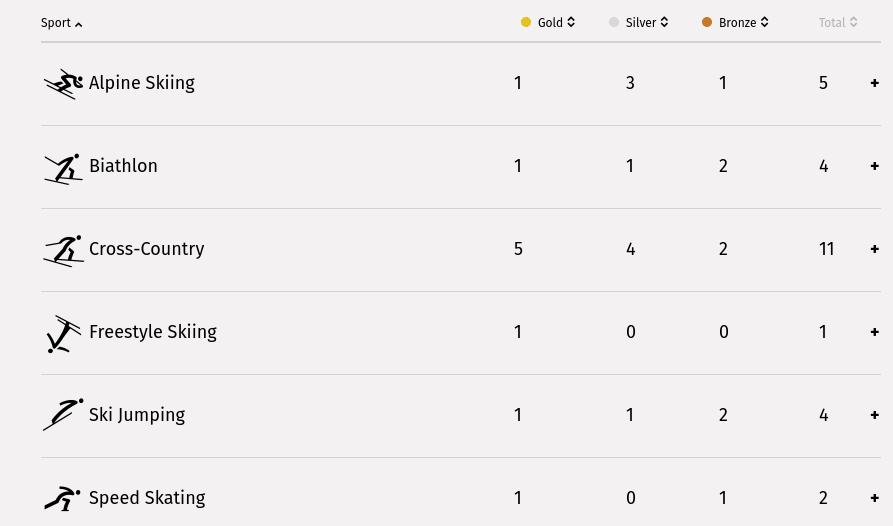The width and height of the screenshot is (893, 526).
Task: Expand the Biathlon row plus button
Action: pos(875,166)
